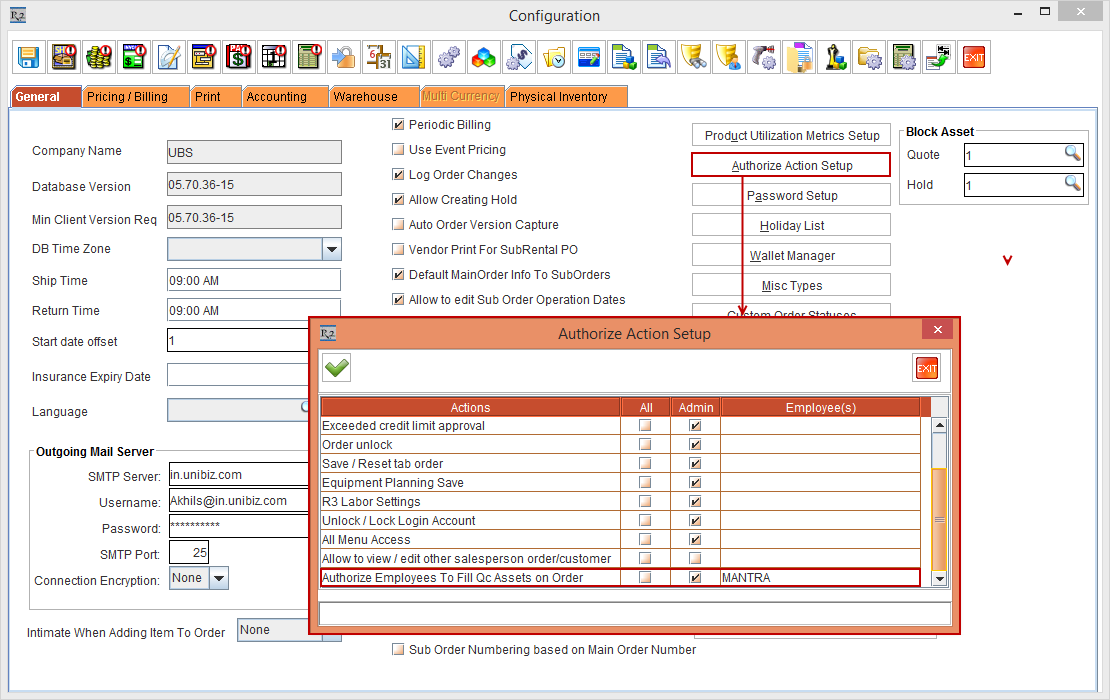Open the calendar icon showing 31

378,57
